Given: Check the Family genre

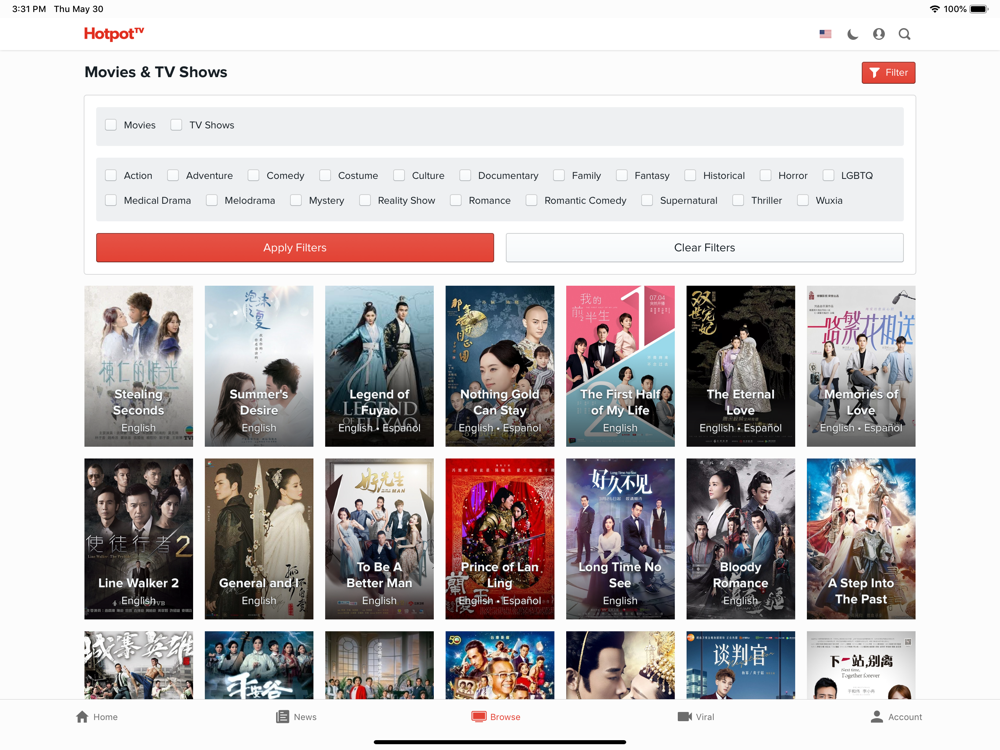Looking at the screenshot, I should (559, 175).
